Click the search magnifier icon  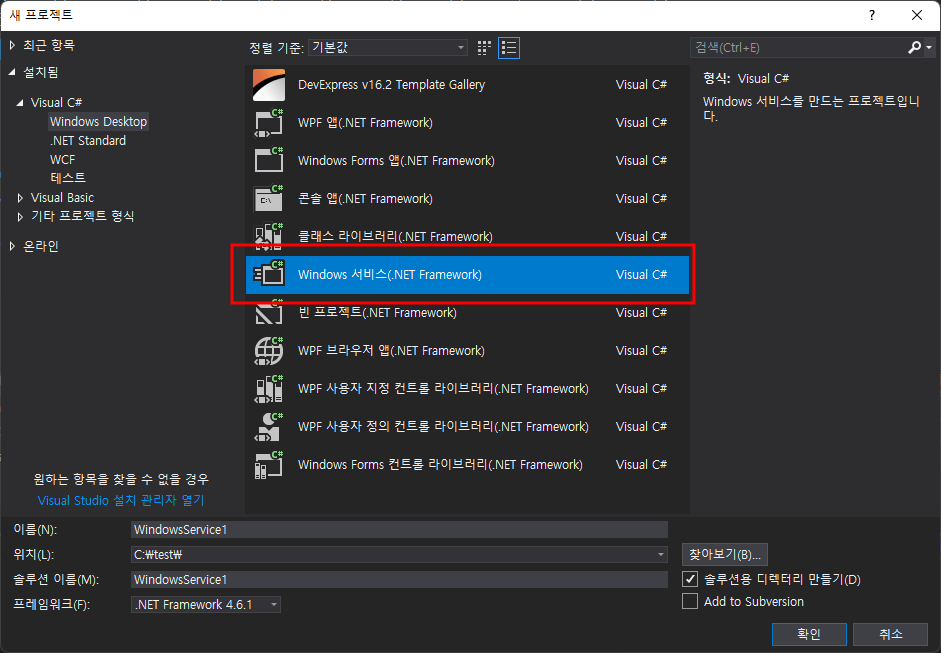tap(914, 47)
